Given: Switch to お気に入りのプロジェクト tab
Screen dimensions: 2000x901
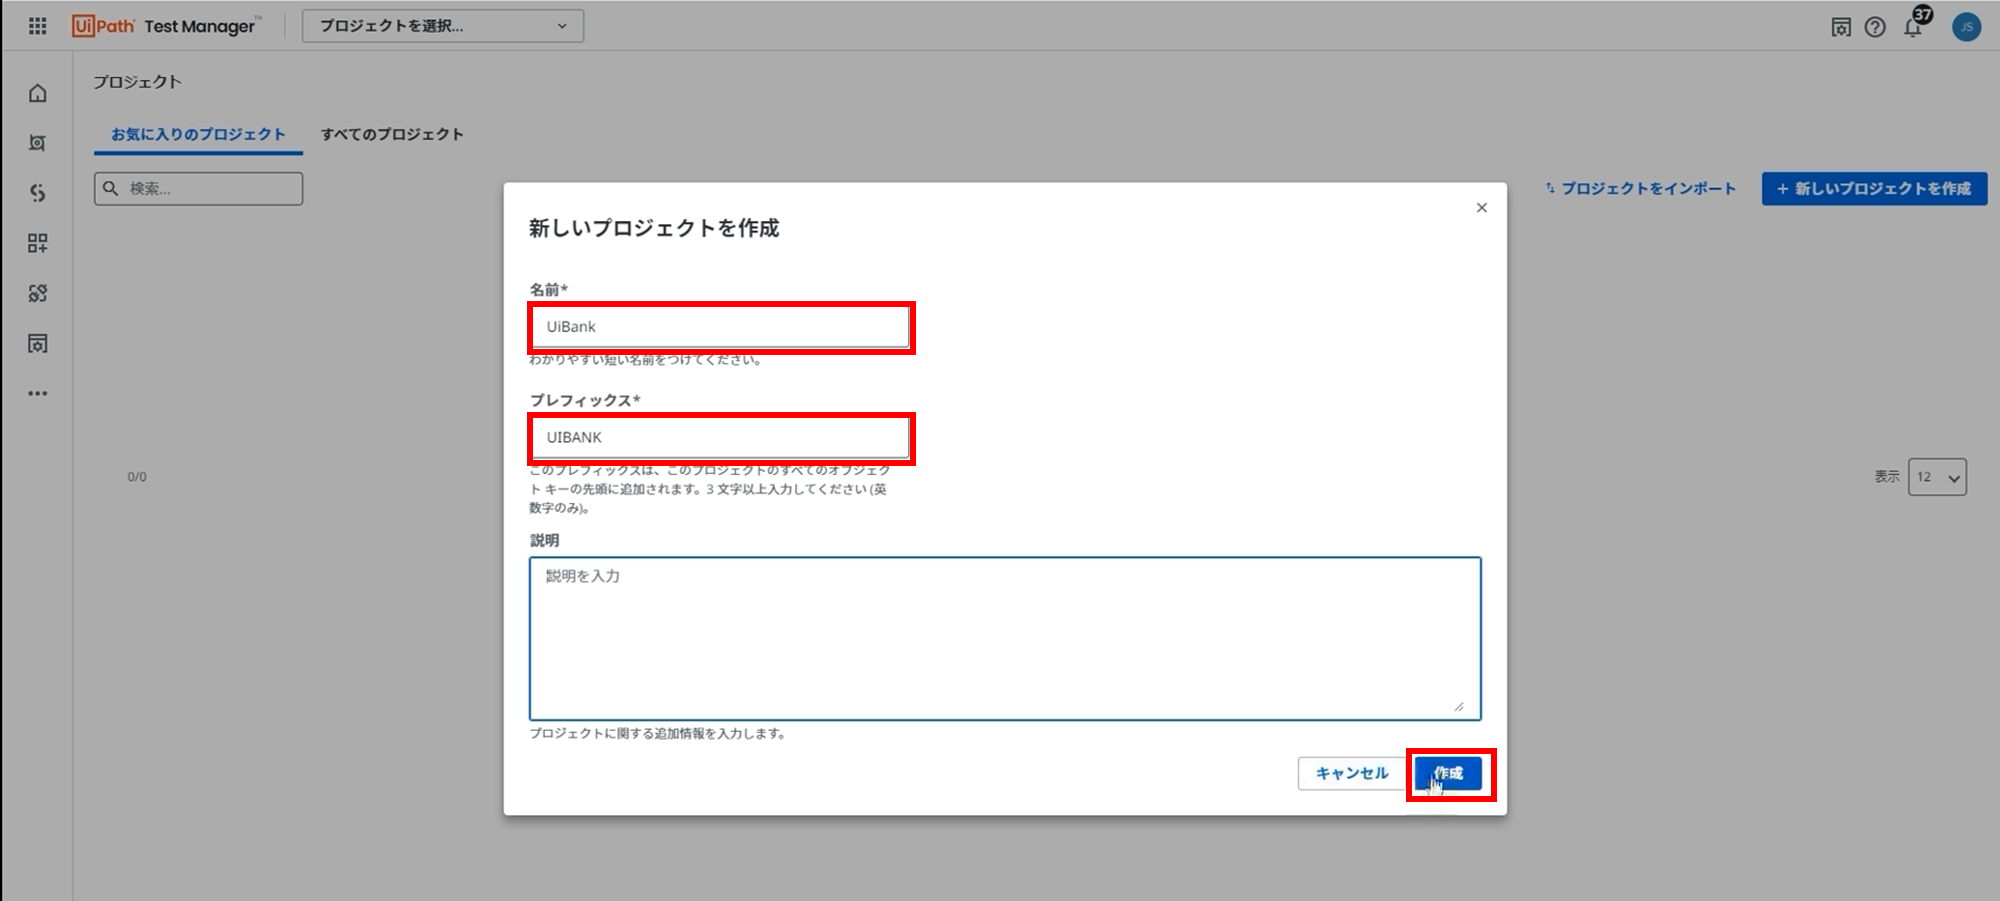Looking at the screenshot, I should (198, 134).
